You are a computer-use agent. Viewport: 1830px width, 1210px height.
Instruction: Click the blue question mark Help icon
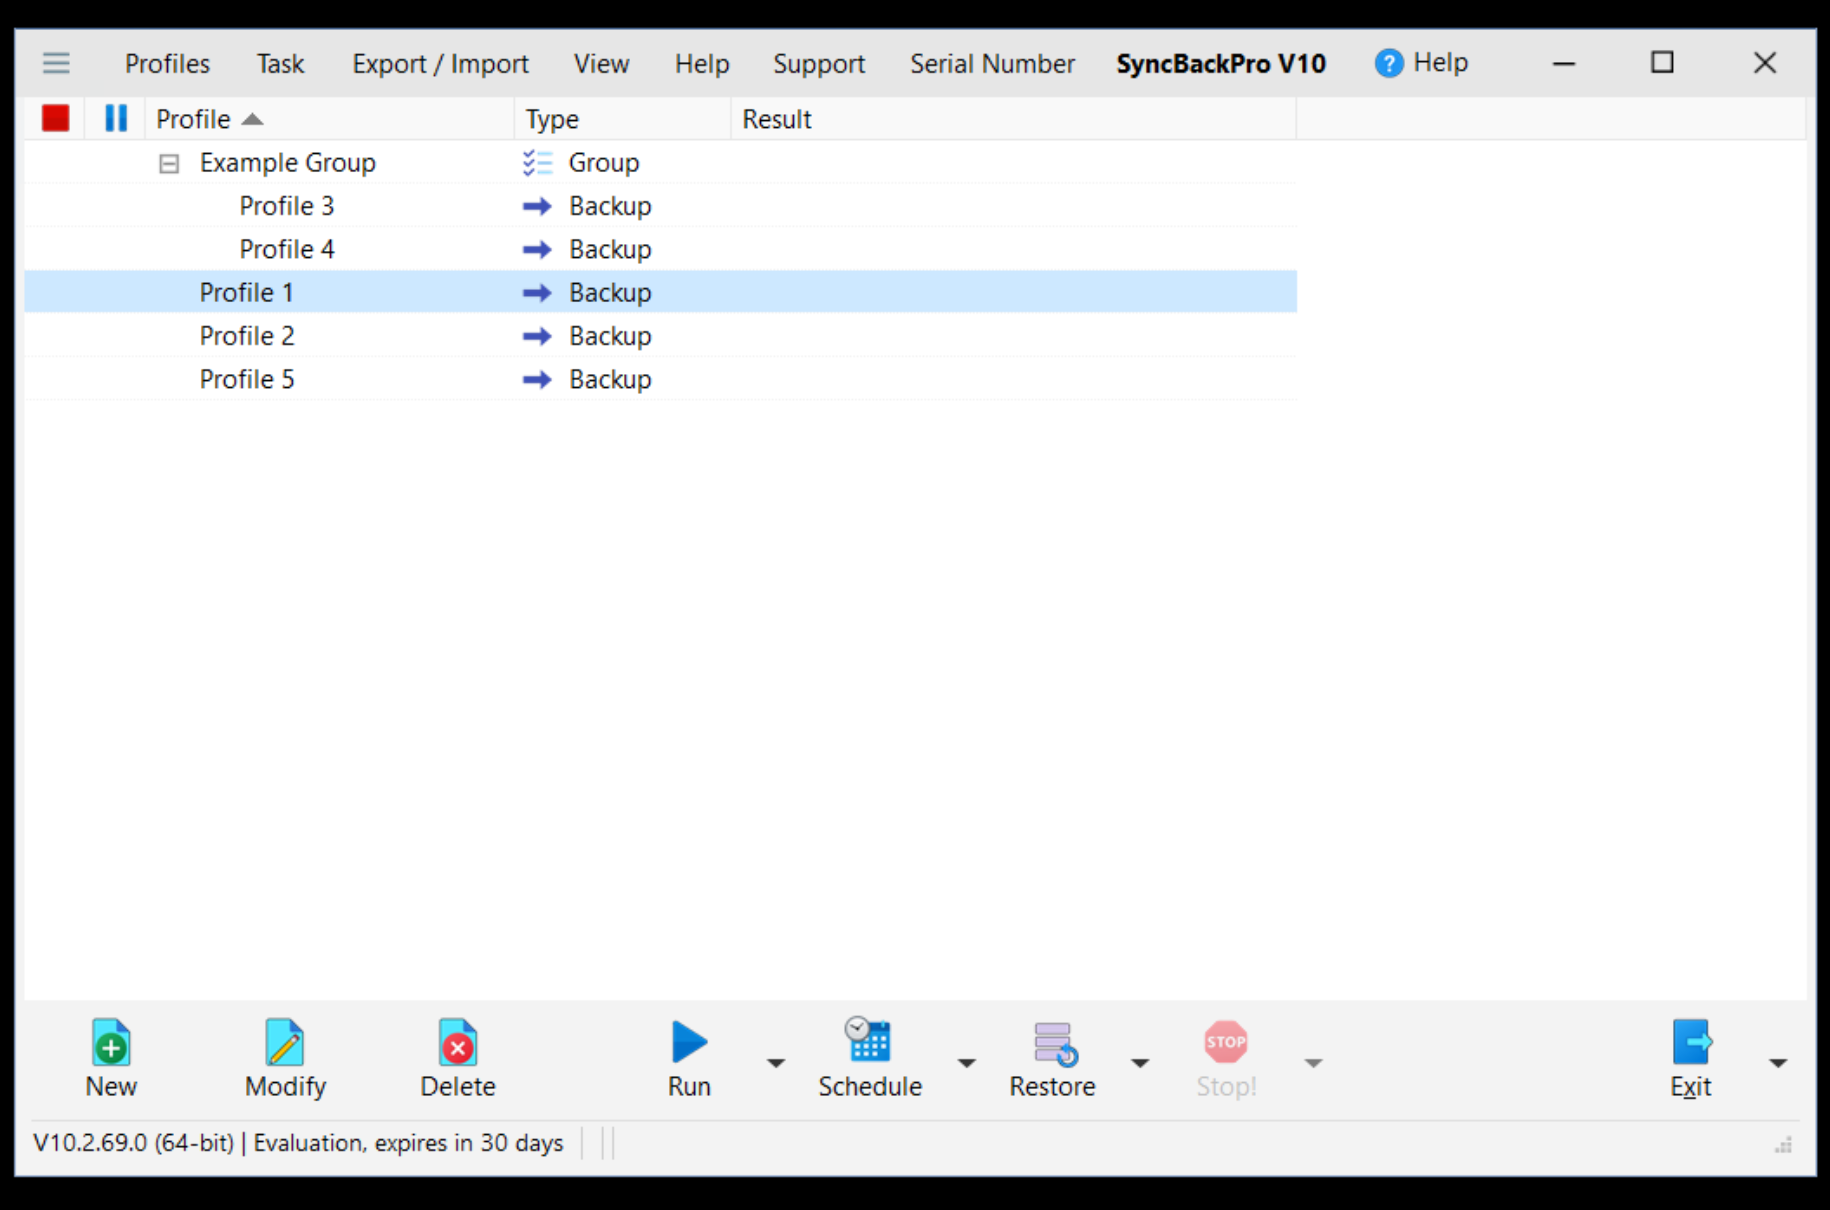pos(1388,63)
